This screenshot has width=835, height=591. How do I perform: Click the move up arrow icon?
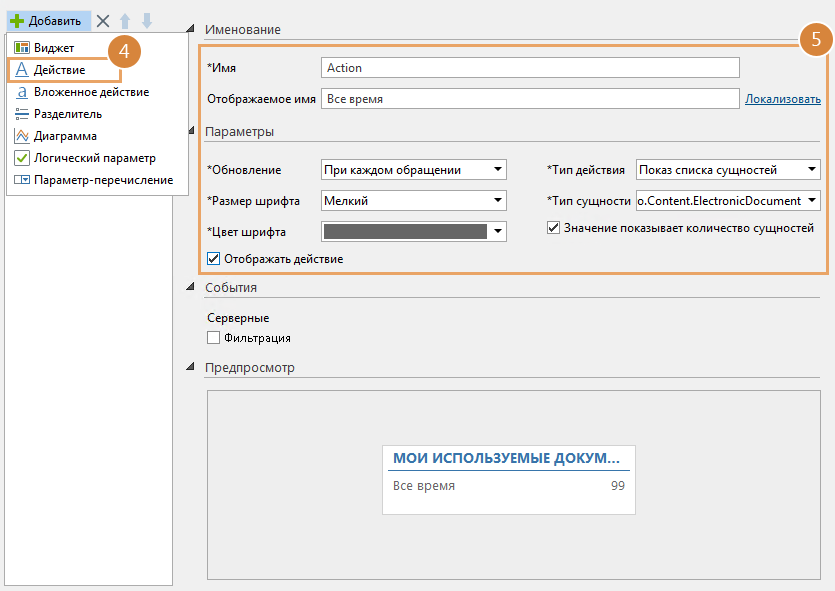(126, 20)
